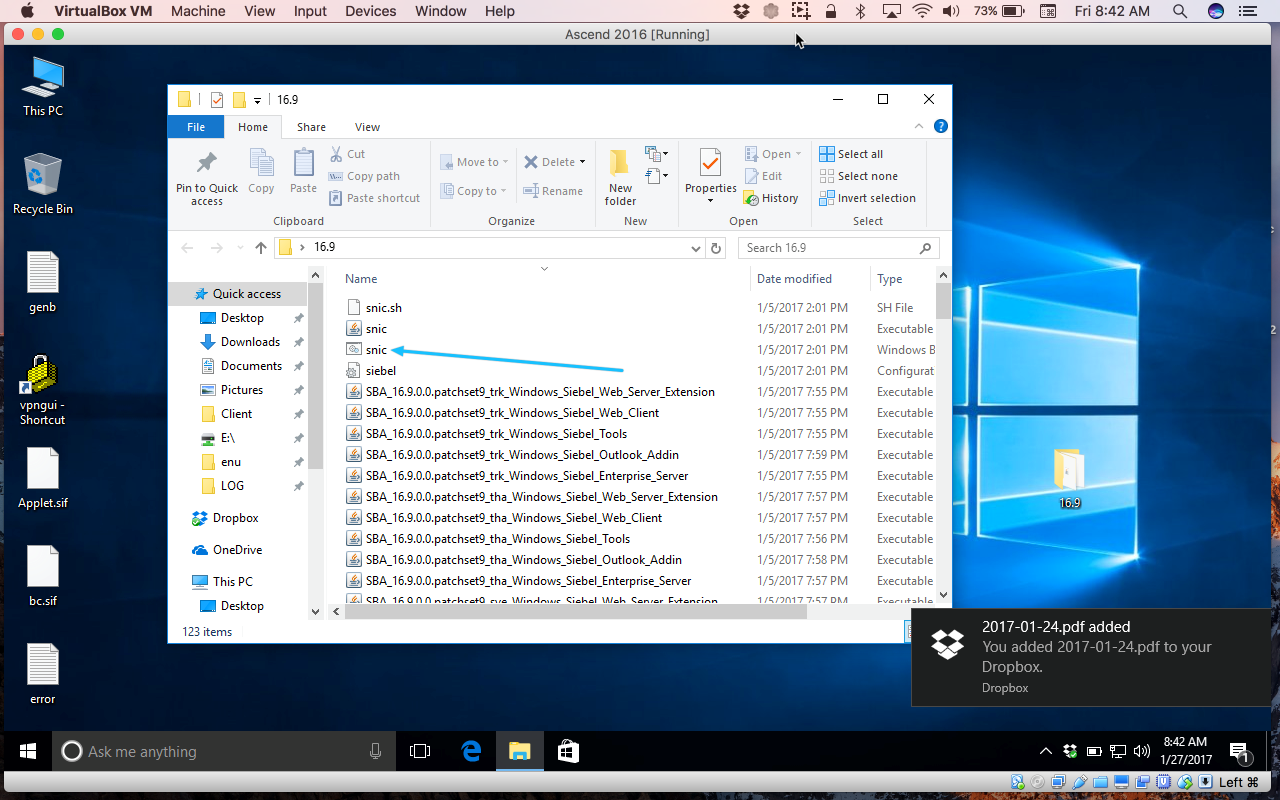This screenshot has width=1280, height=800.
Task: Select the 16.9 folder on desktop
Action: tap(1069, 480)
